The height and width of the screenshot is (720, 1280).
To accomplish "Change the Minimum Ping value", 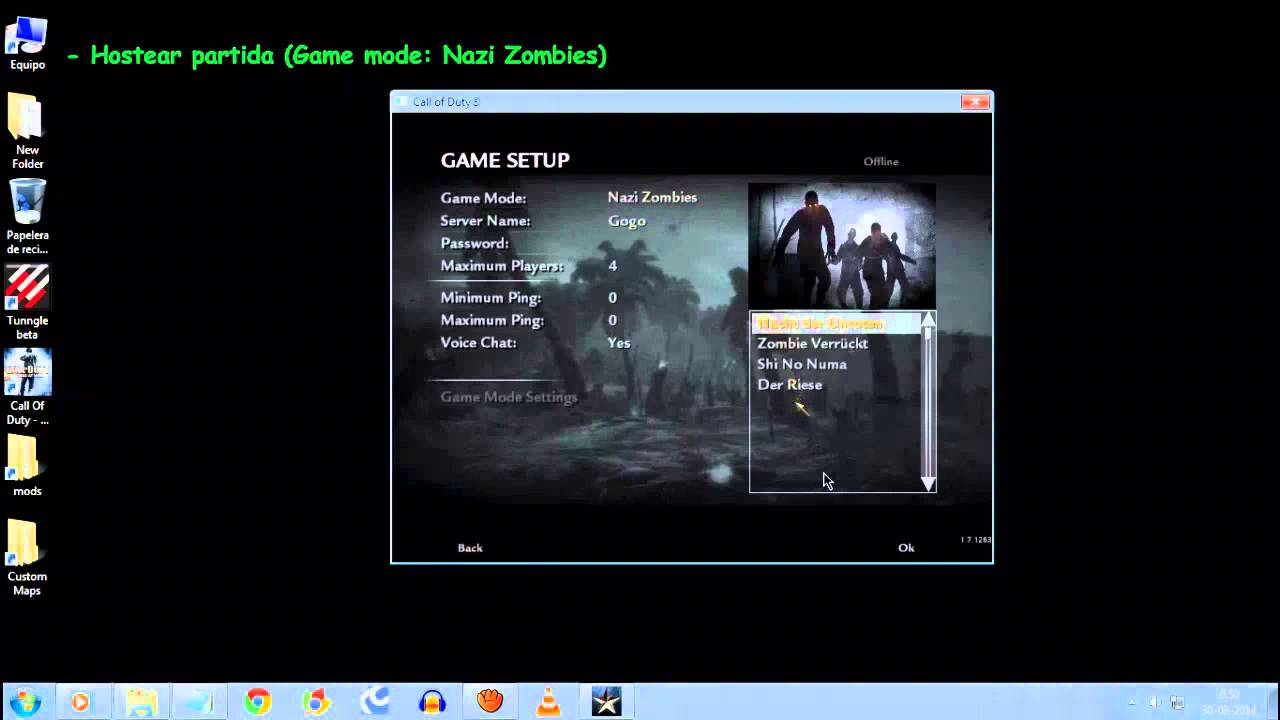I will pos(612,298).
